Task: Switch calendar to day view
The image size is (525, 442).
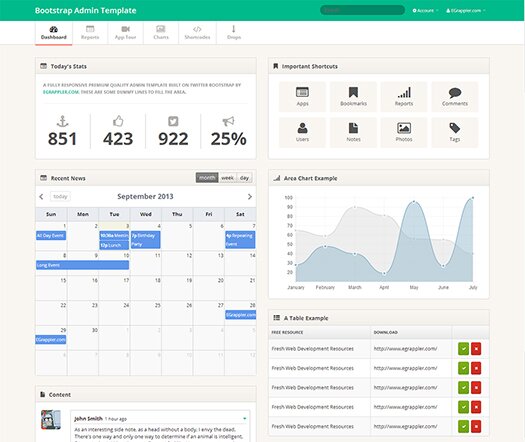Action: point(244,178)
